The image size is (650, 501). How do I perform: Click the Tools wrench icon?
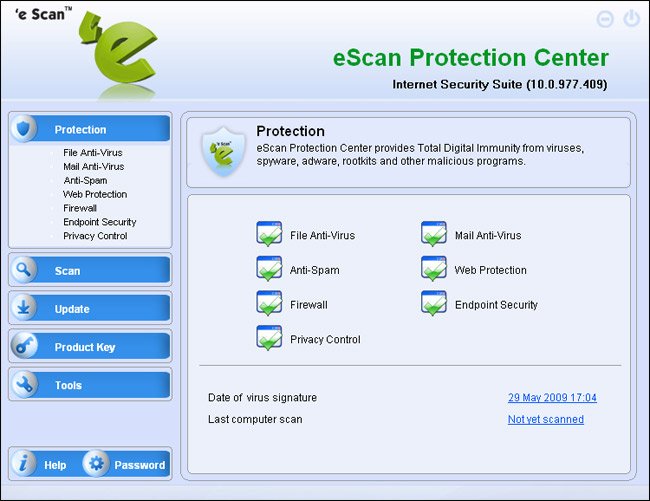tap(24, 384)
